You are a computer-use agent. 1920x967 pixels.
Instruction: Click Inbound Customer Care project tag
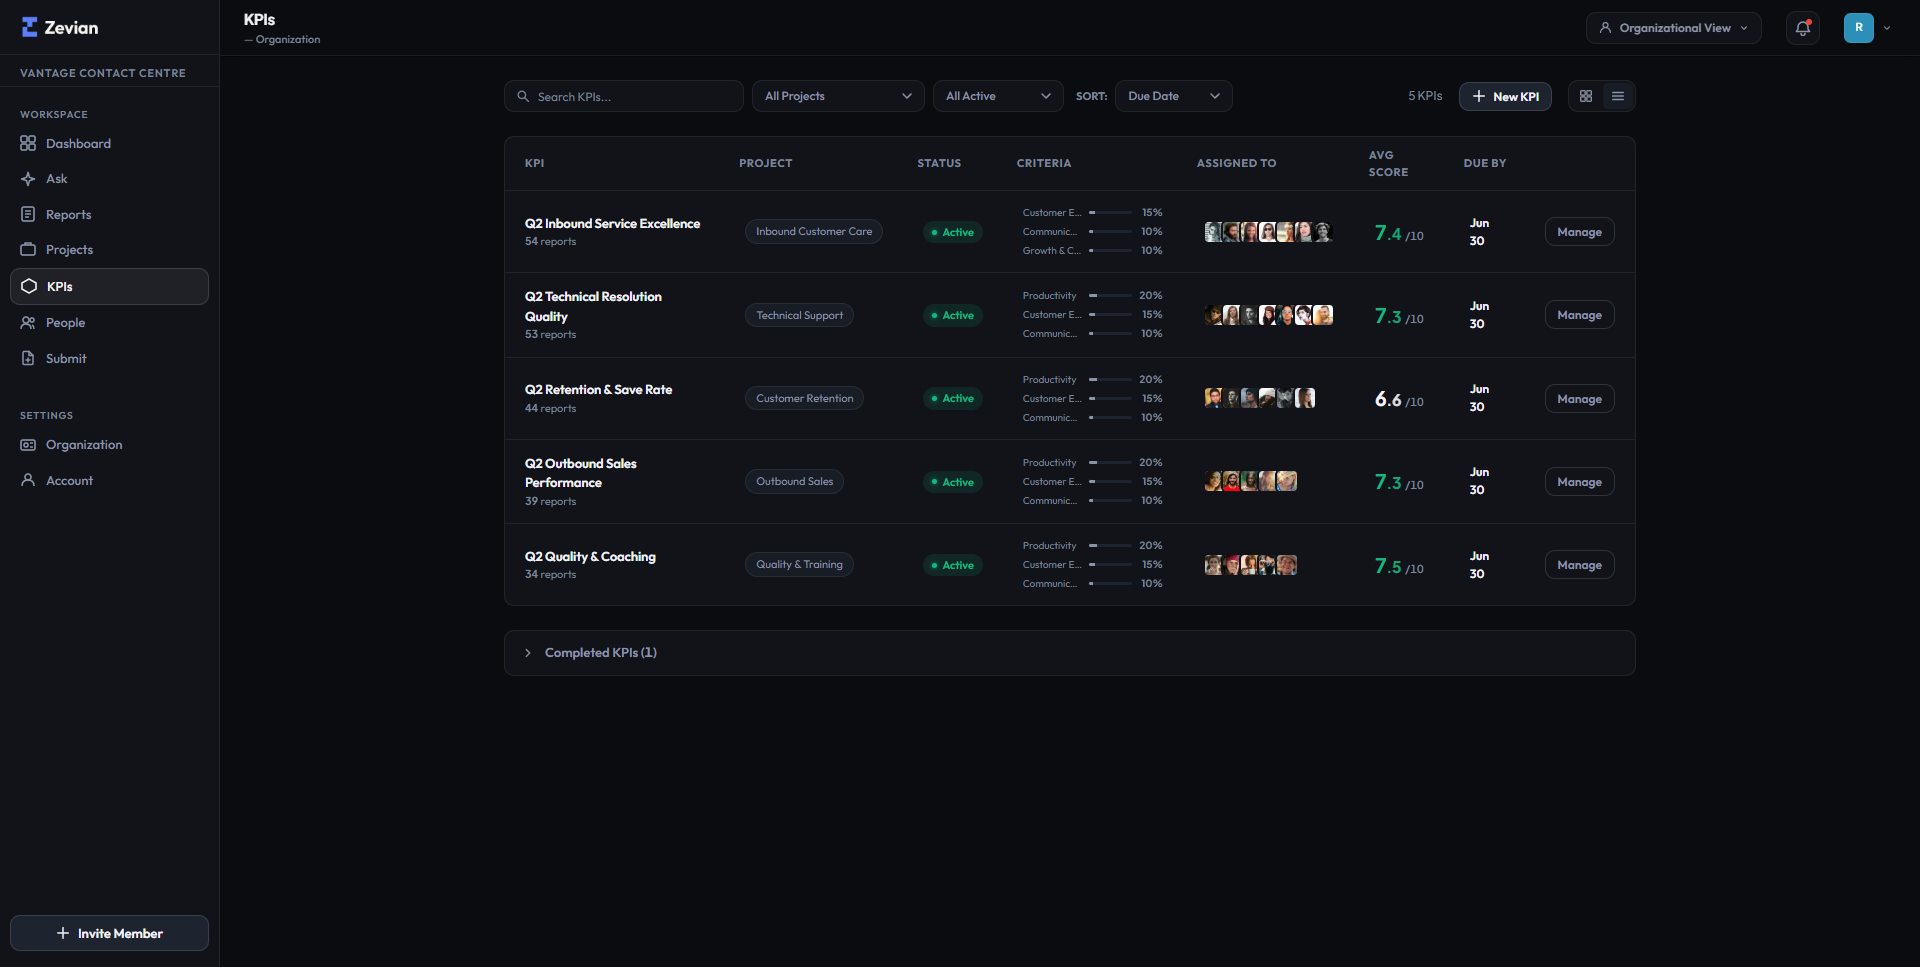click(x=814, y=231)
